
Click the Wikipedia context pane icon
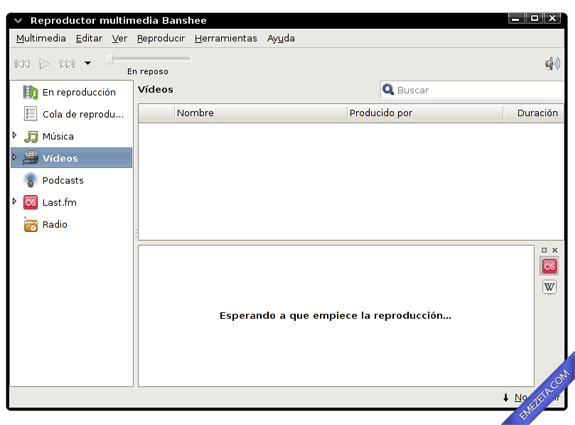tap(549, 287)
